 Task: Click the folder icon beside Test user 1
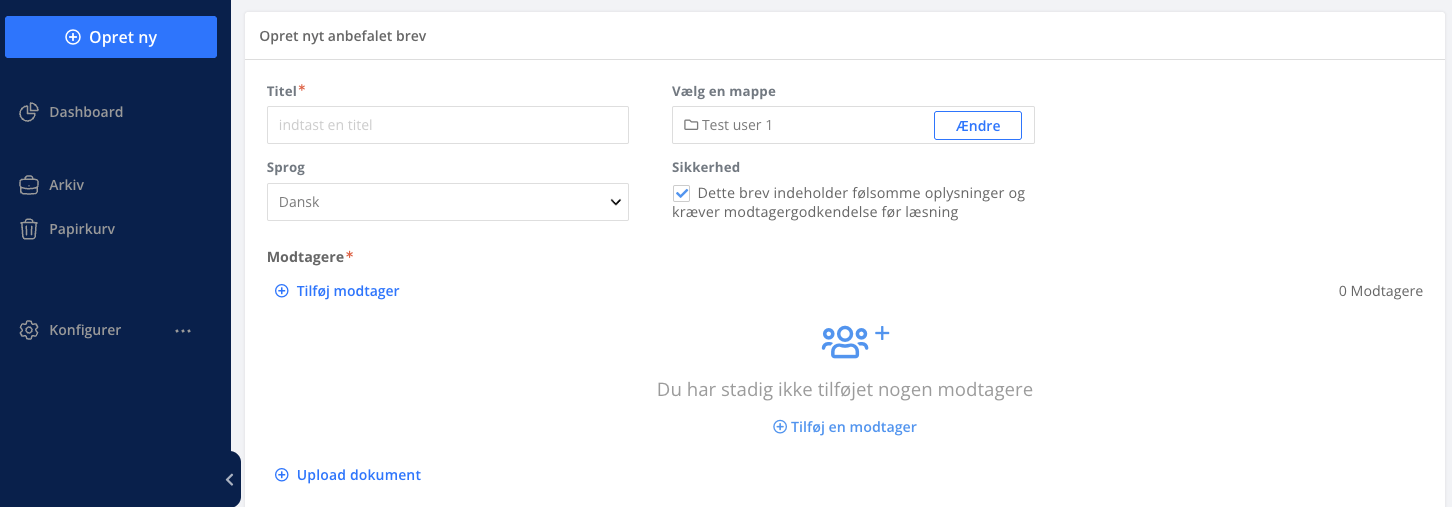(x=691, y=125)
